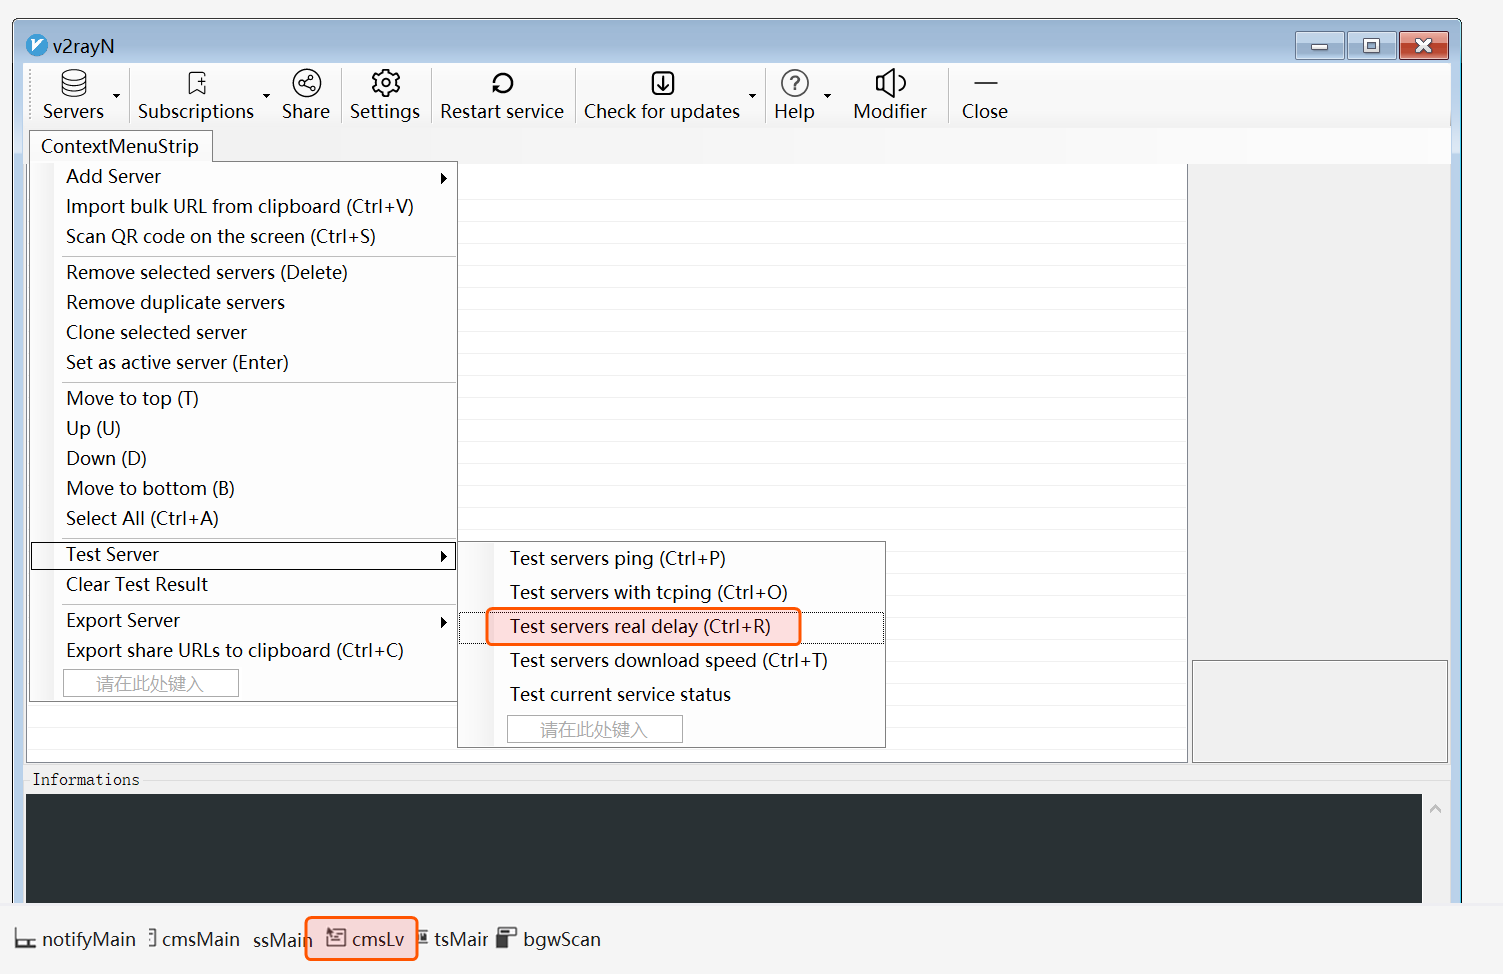Click the Informations panel scroll up arrow
This screenshot has width=1503, height=974.
(1435, 809)
